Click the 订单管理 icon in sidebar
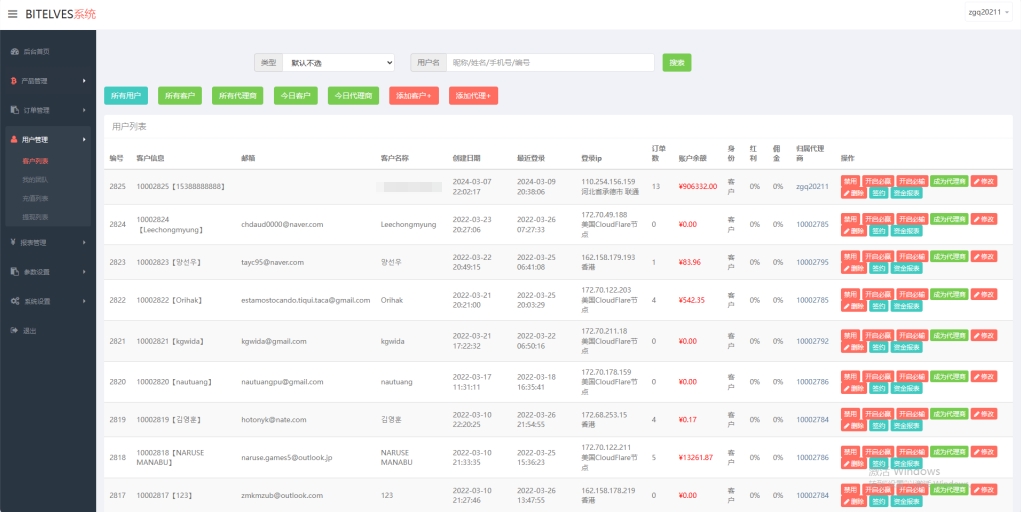 tap(14, 110)
